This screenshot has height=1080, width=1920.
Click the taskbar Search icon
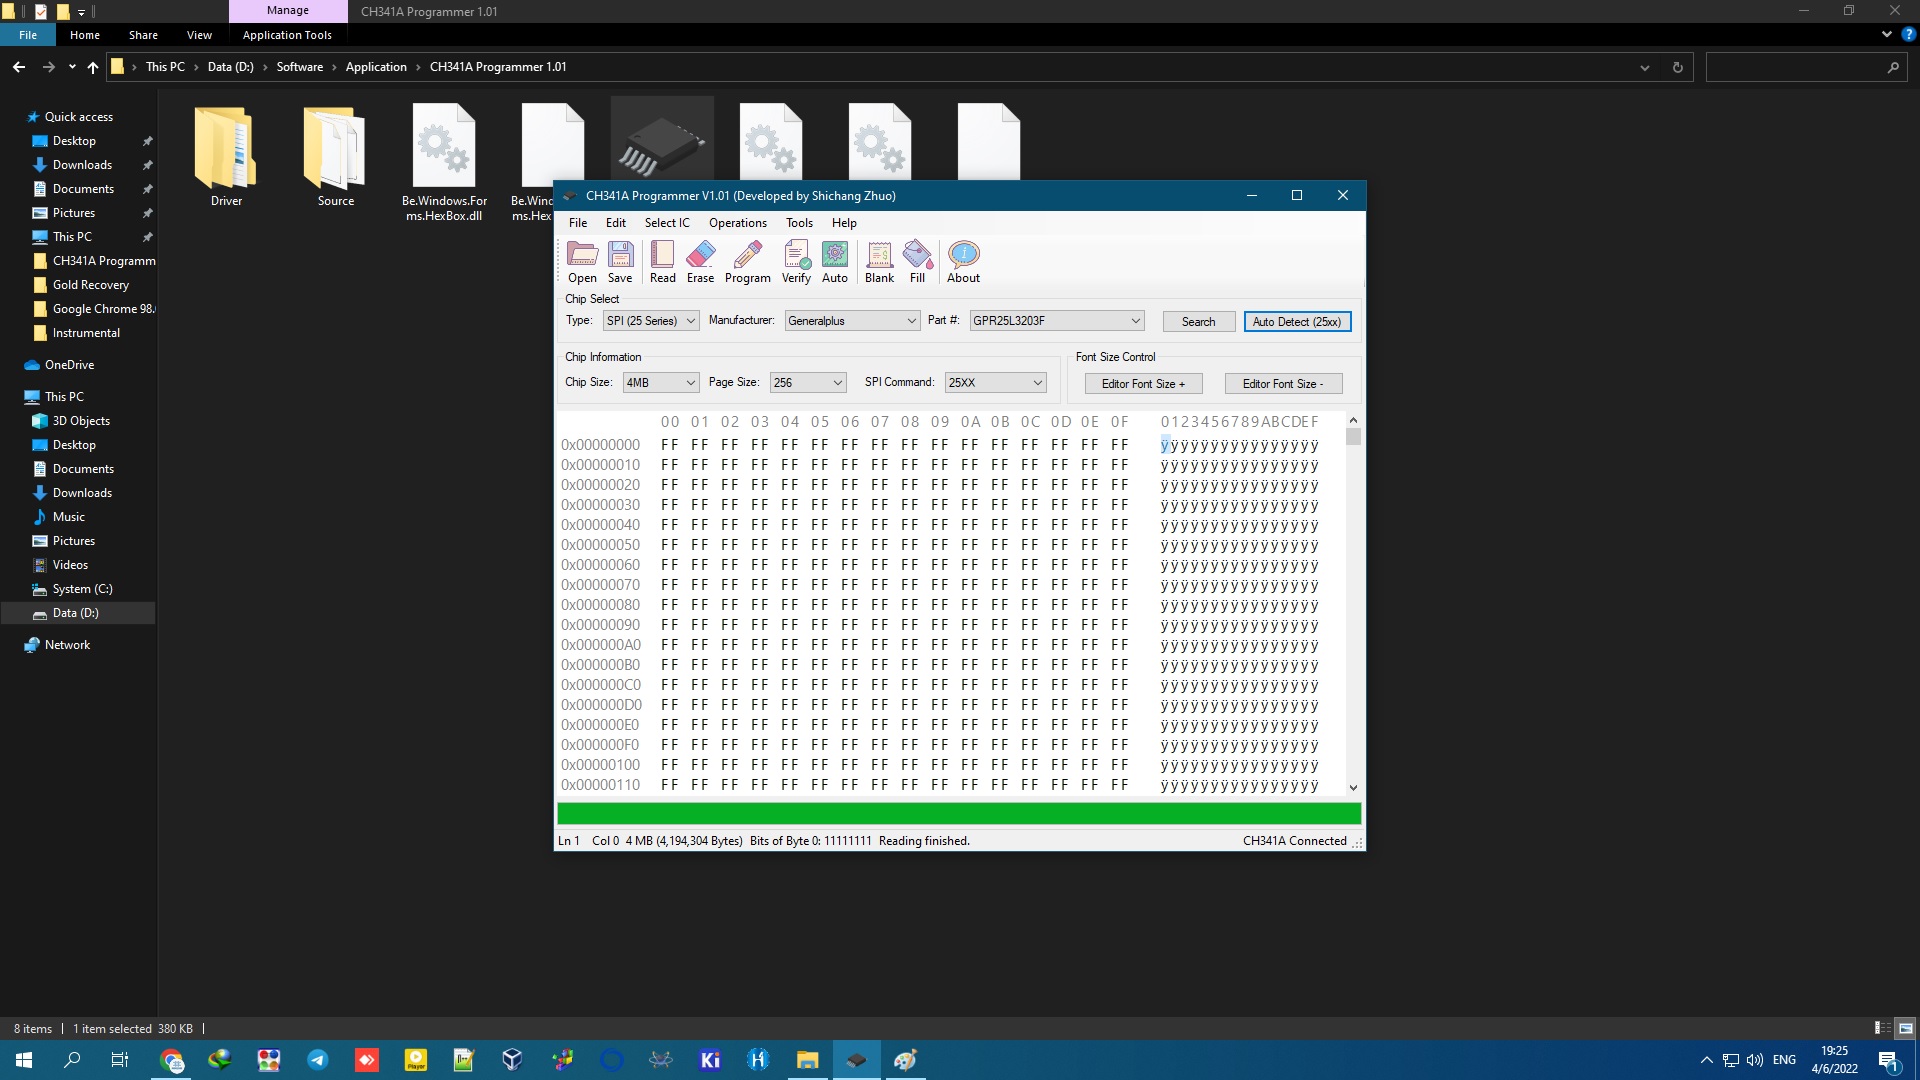[x=72, y=1060]
